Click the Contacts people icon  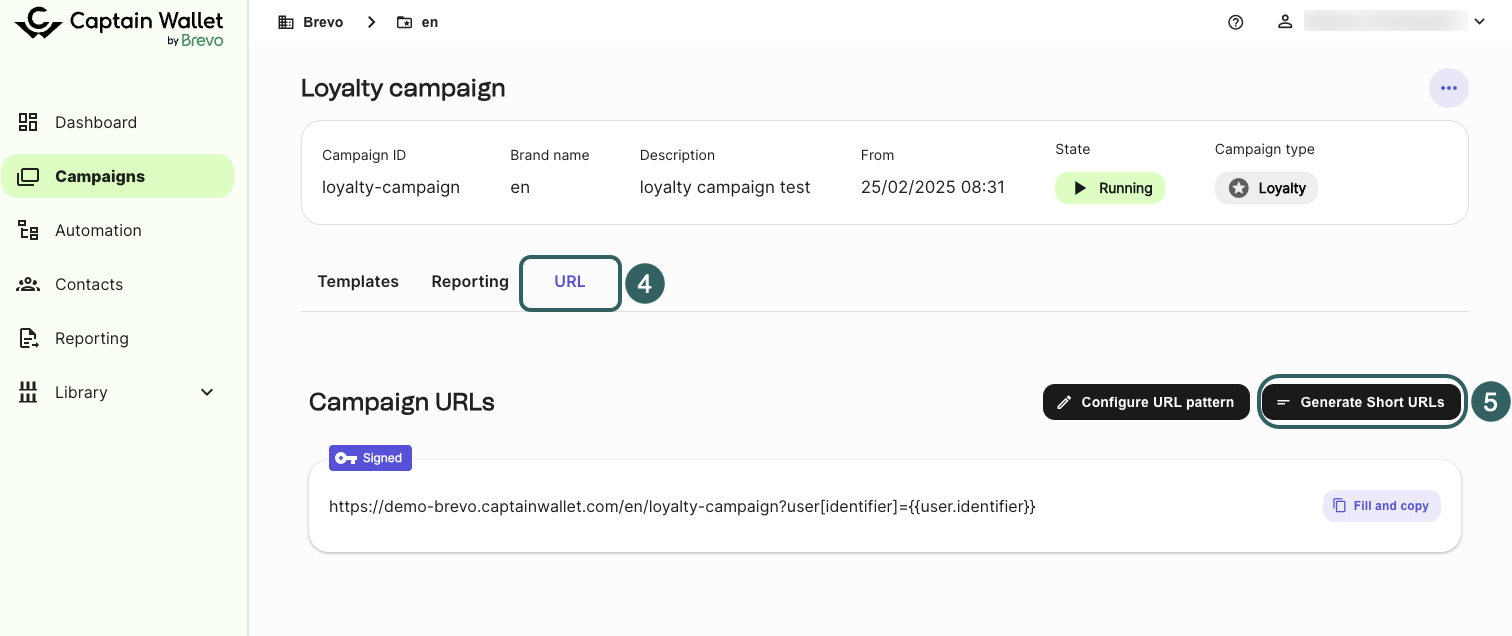tap(28, 284)
